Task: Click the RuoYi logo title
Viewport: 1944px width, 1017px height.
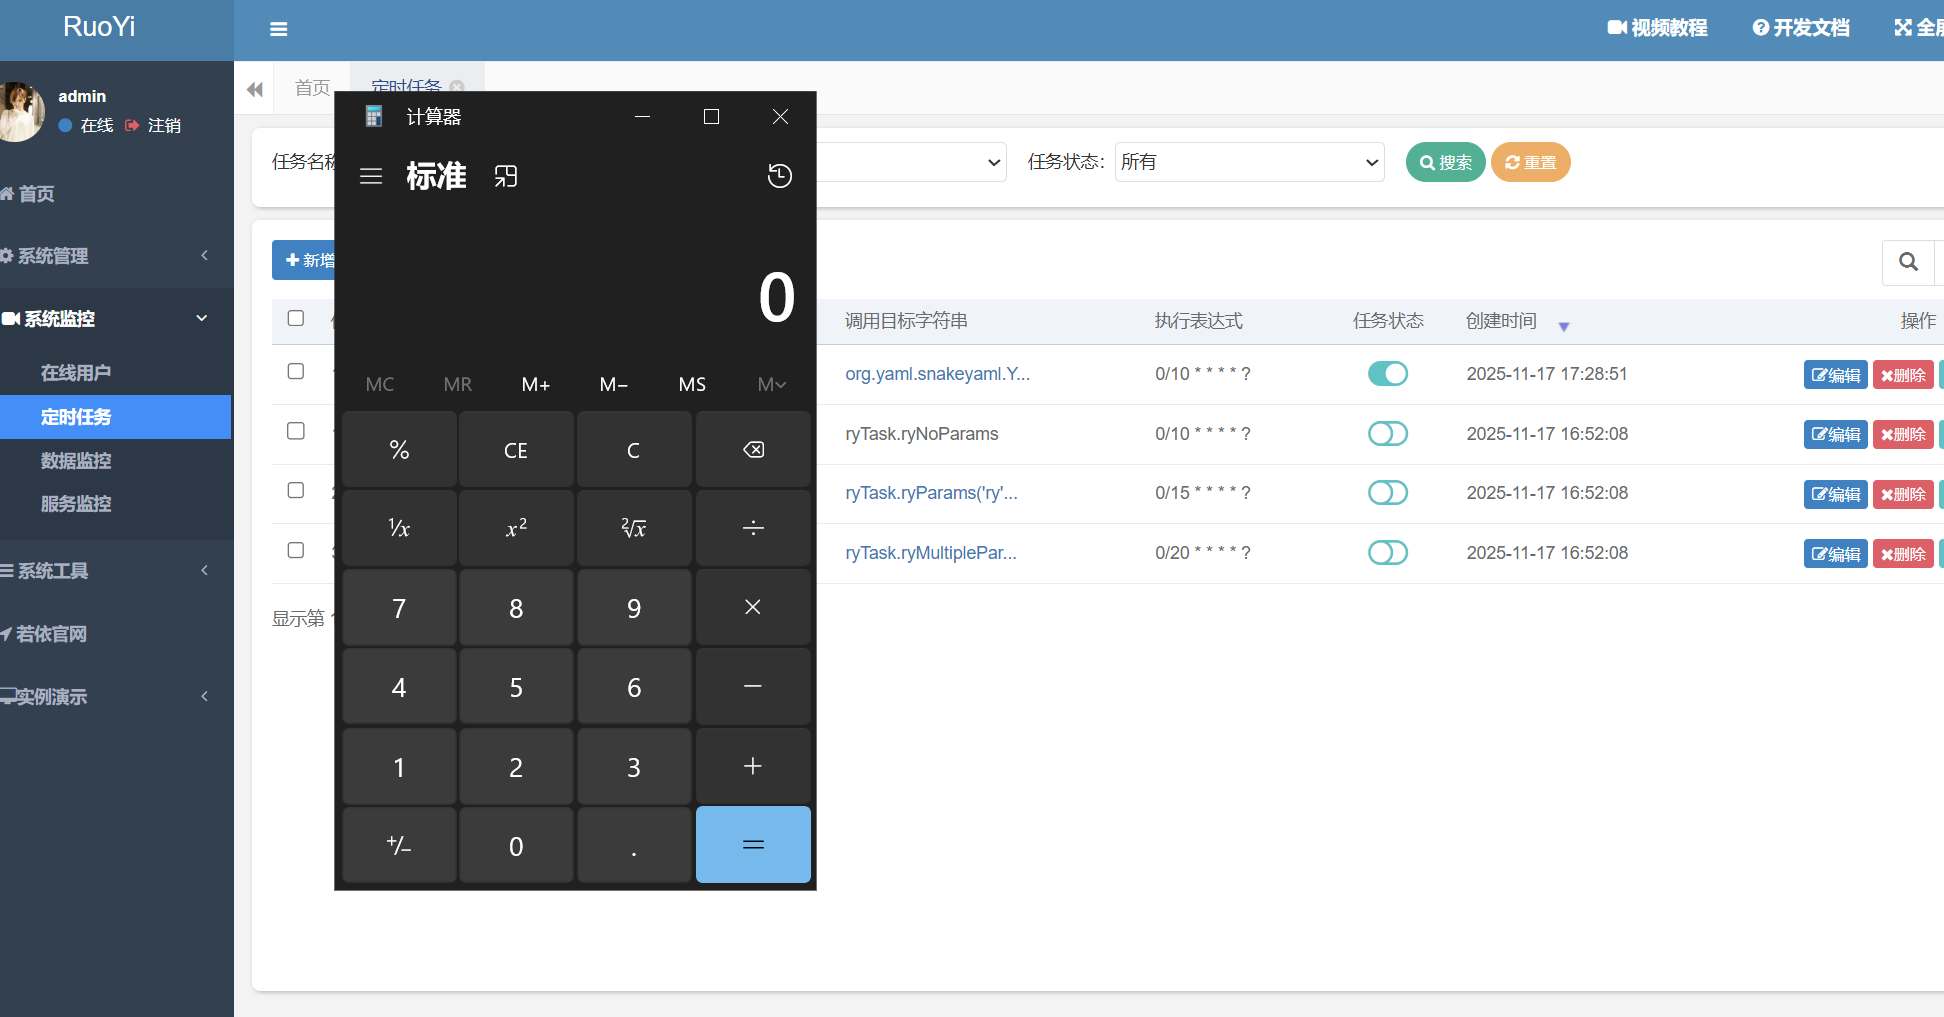Action: tap(99, 27)
